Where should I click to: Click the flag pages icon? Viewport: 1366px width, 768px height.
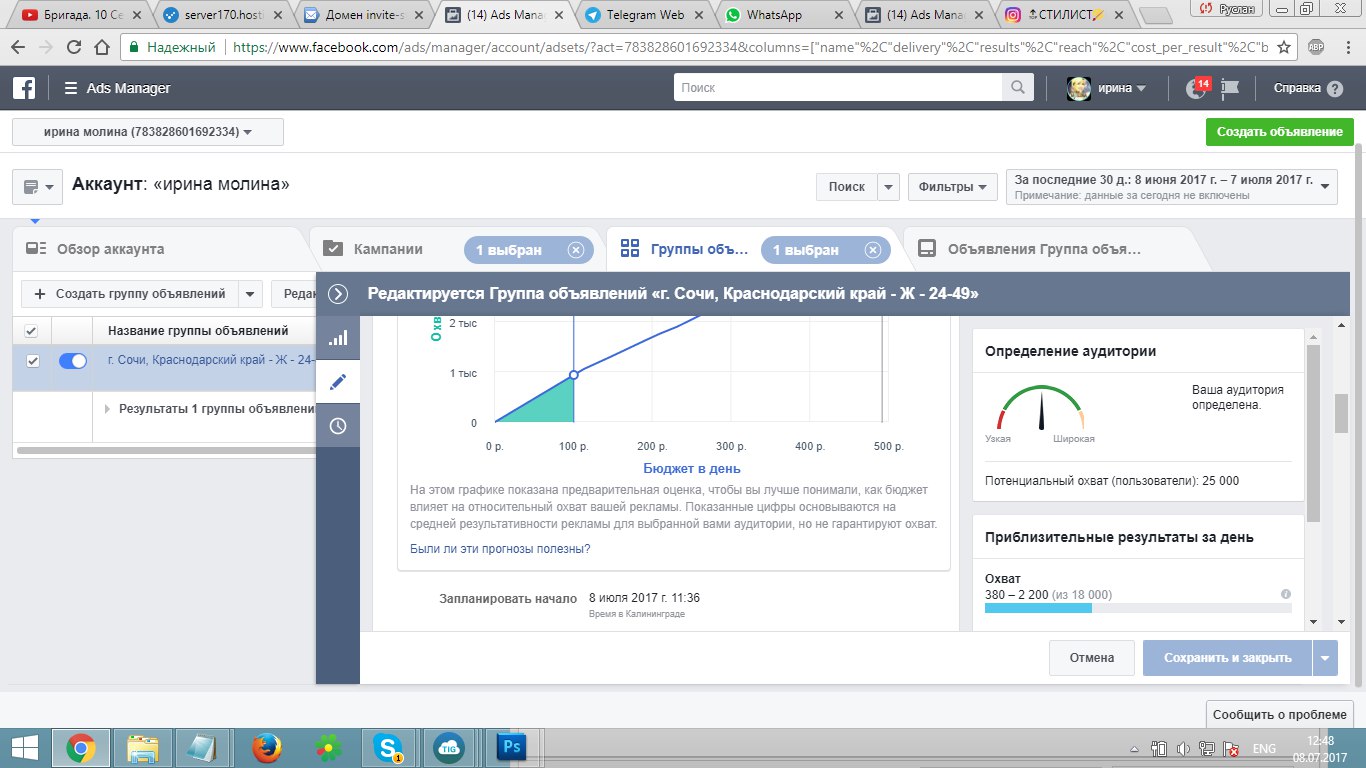pyautogui.click(x=1231, y=88)
